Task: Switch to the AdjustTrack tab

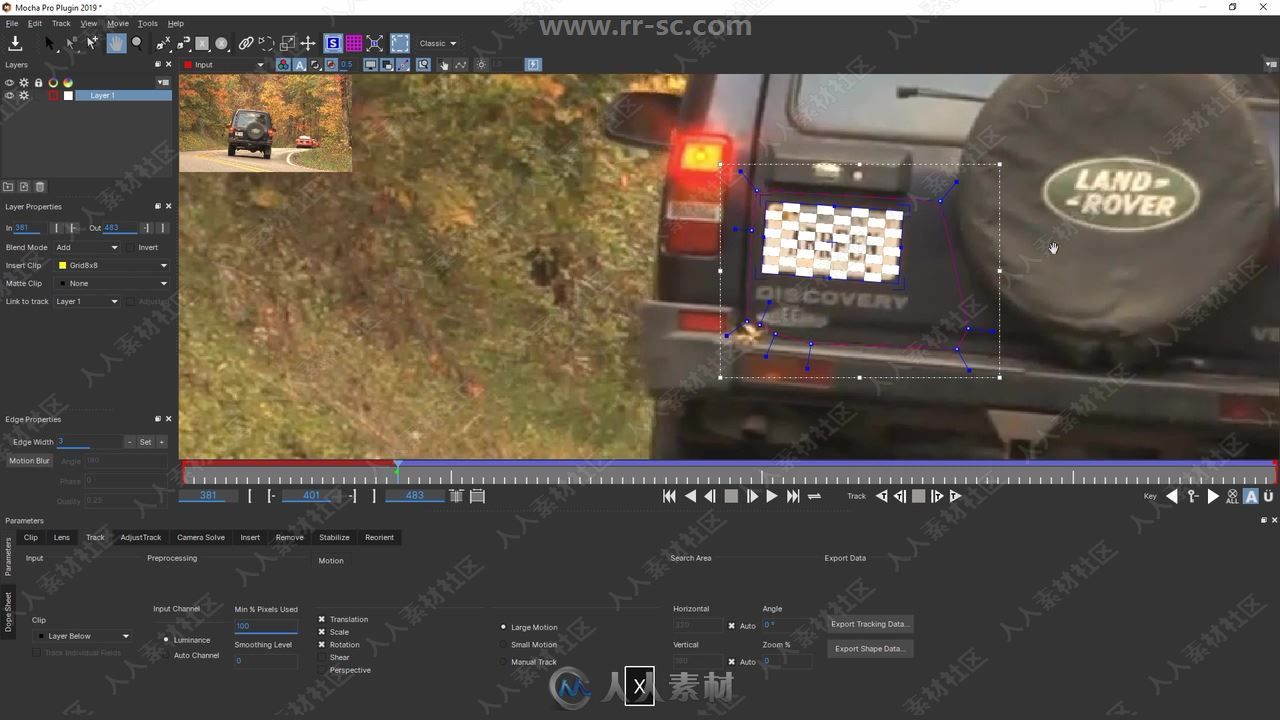Action: (140, 537)
